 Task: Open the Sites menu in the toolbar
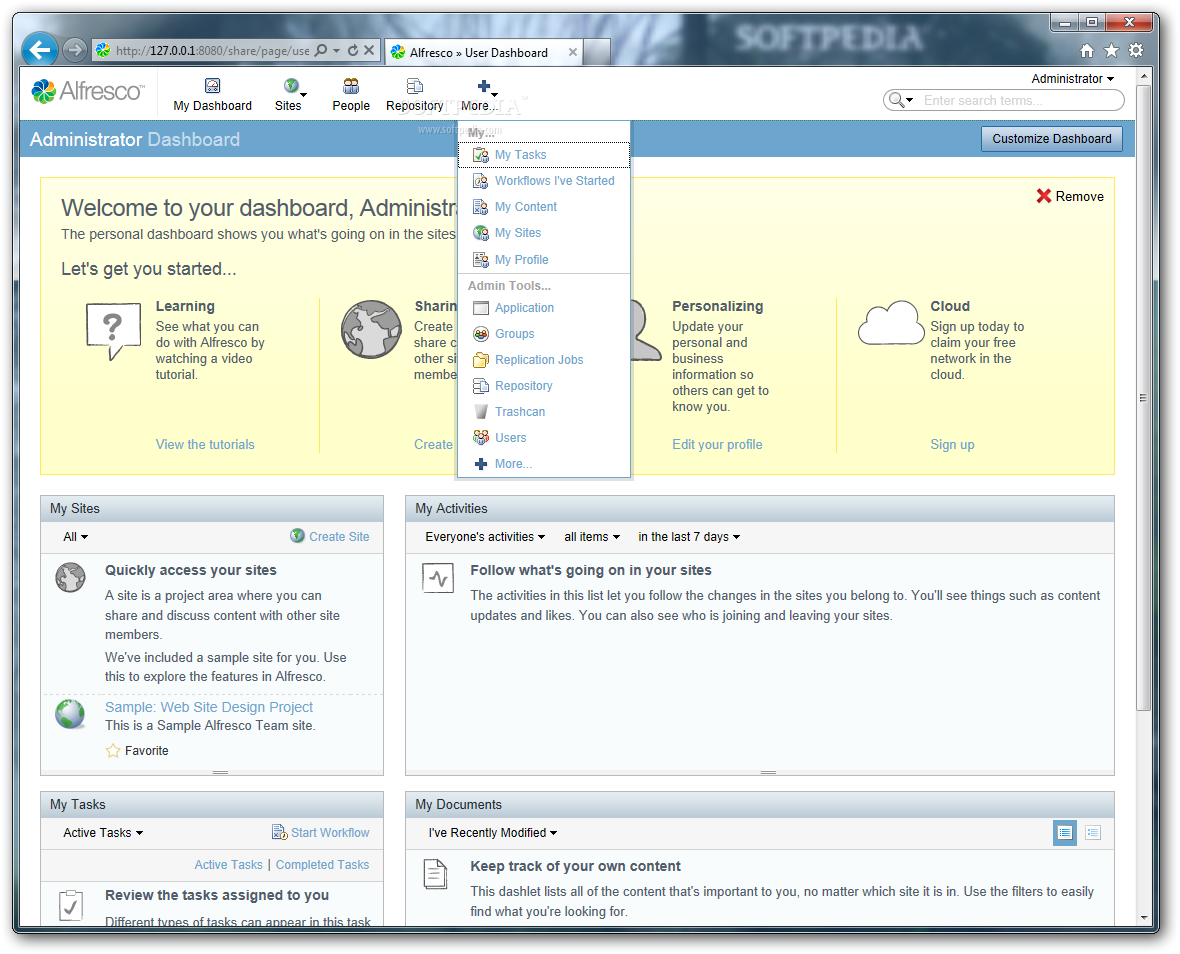click(x=290, y=95)
